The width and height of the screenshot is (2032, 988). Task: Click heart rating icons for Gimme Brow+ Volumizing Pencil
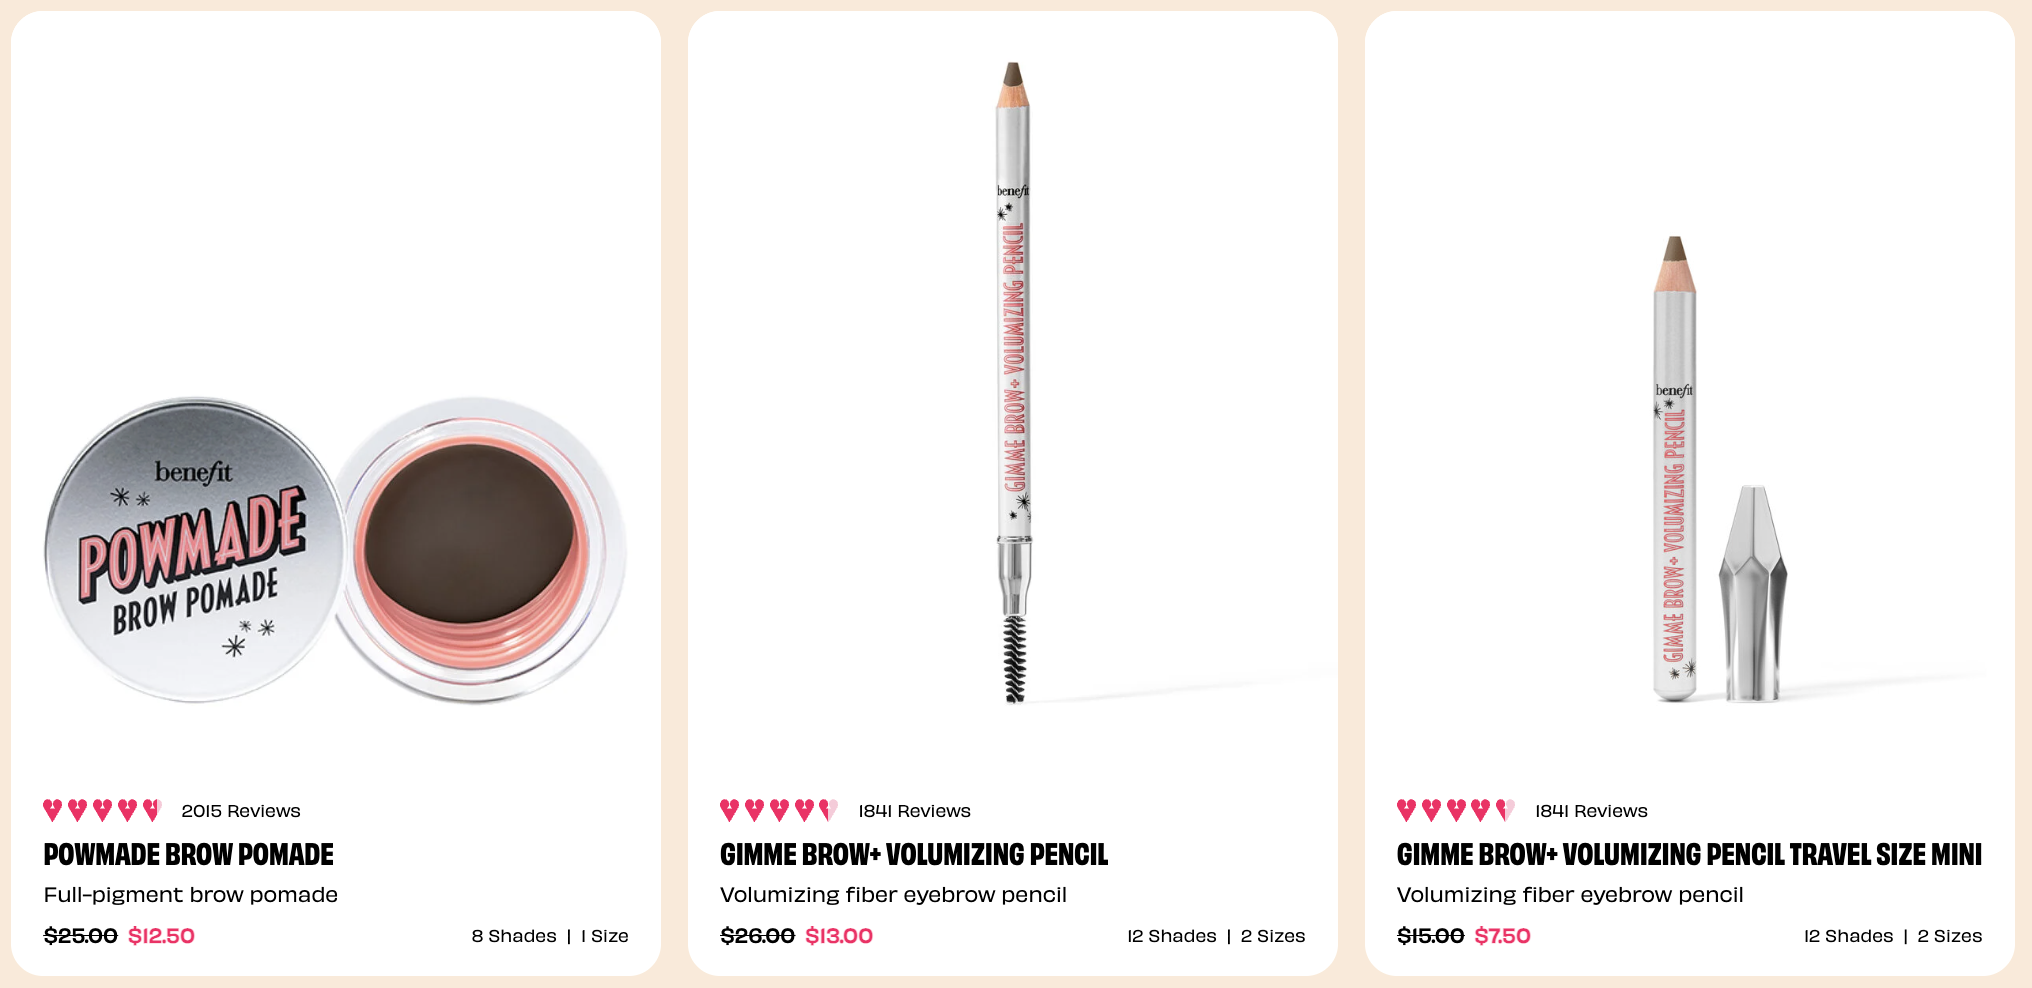779,810
